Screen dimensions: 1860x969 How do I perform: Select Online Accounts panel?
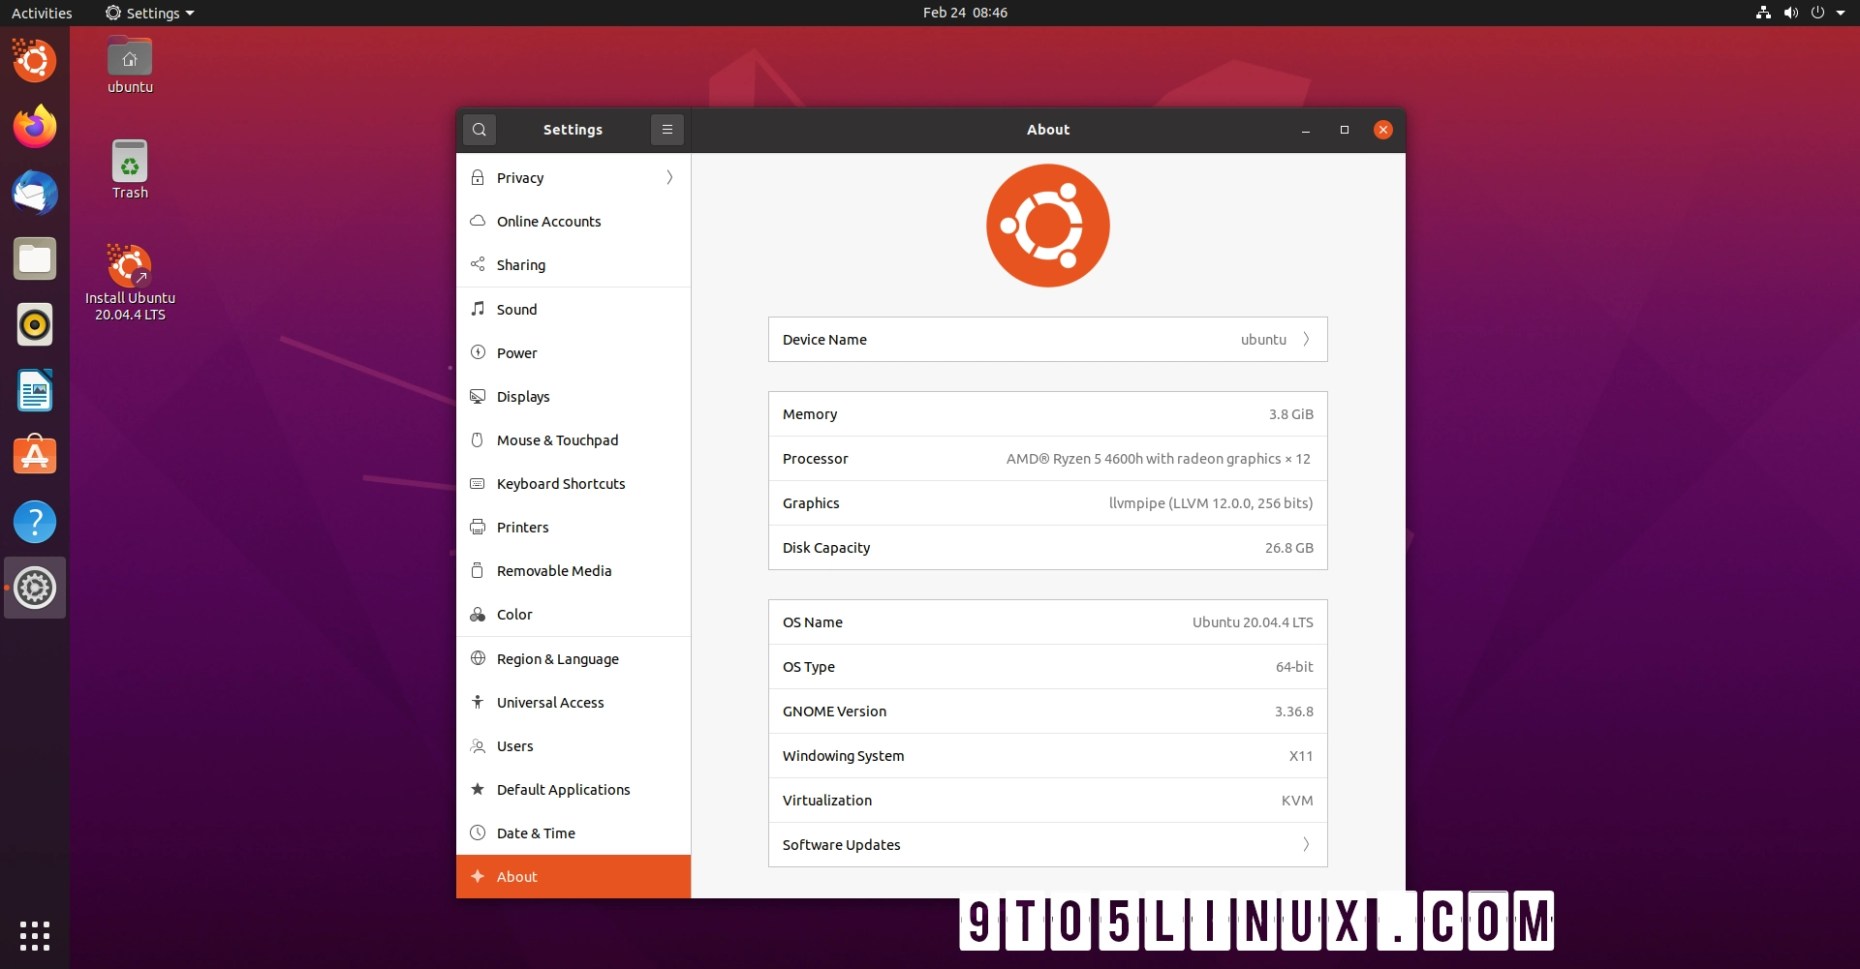click(x=573, y=221)
